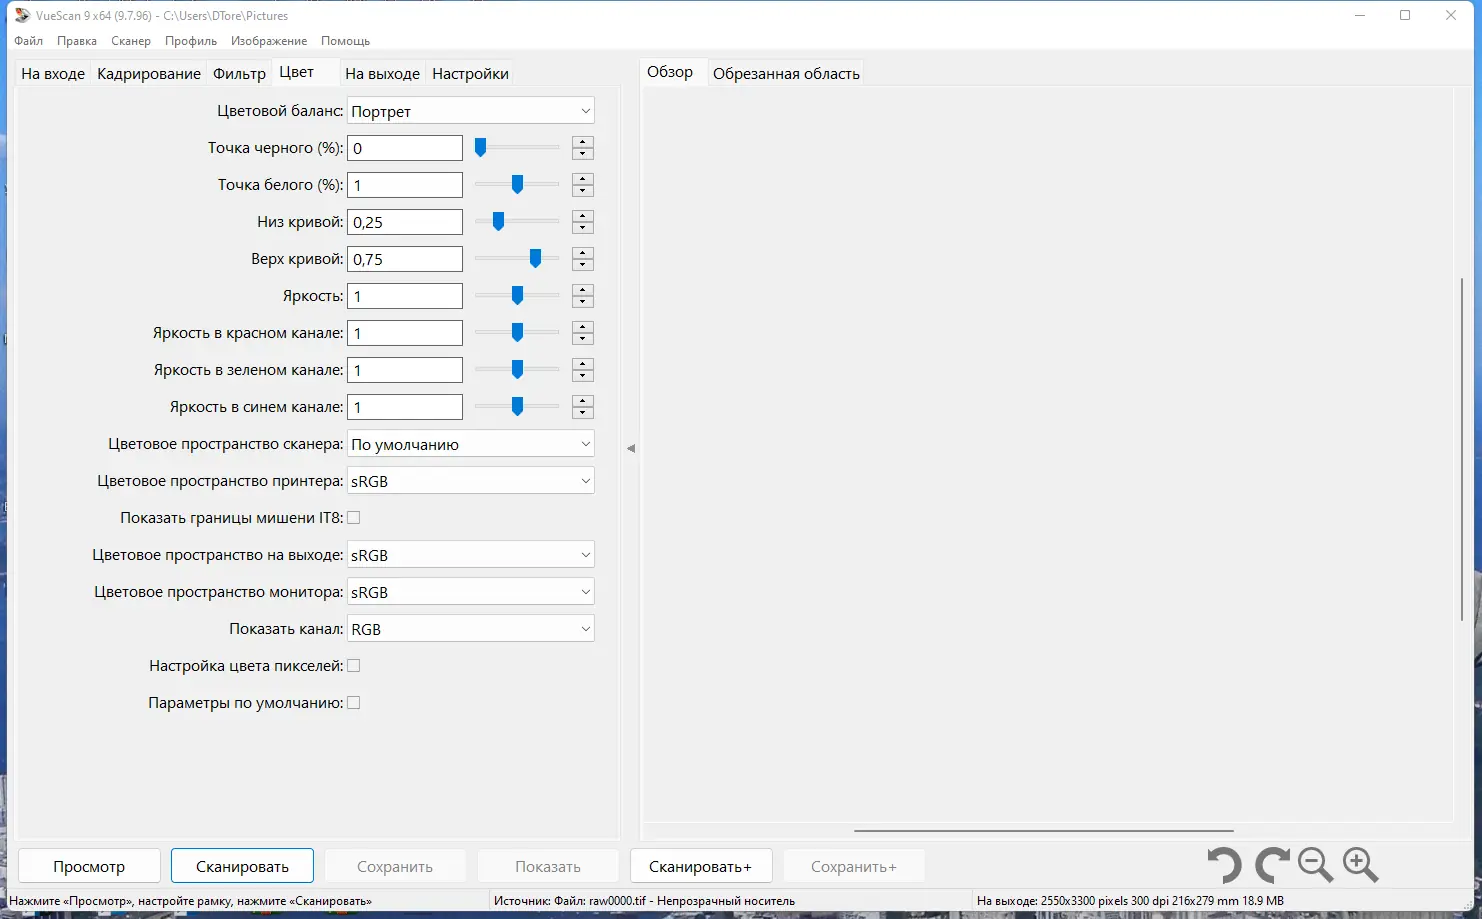
Task: Click the Сканировать+ button
Action: tap(700, 866)
